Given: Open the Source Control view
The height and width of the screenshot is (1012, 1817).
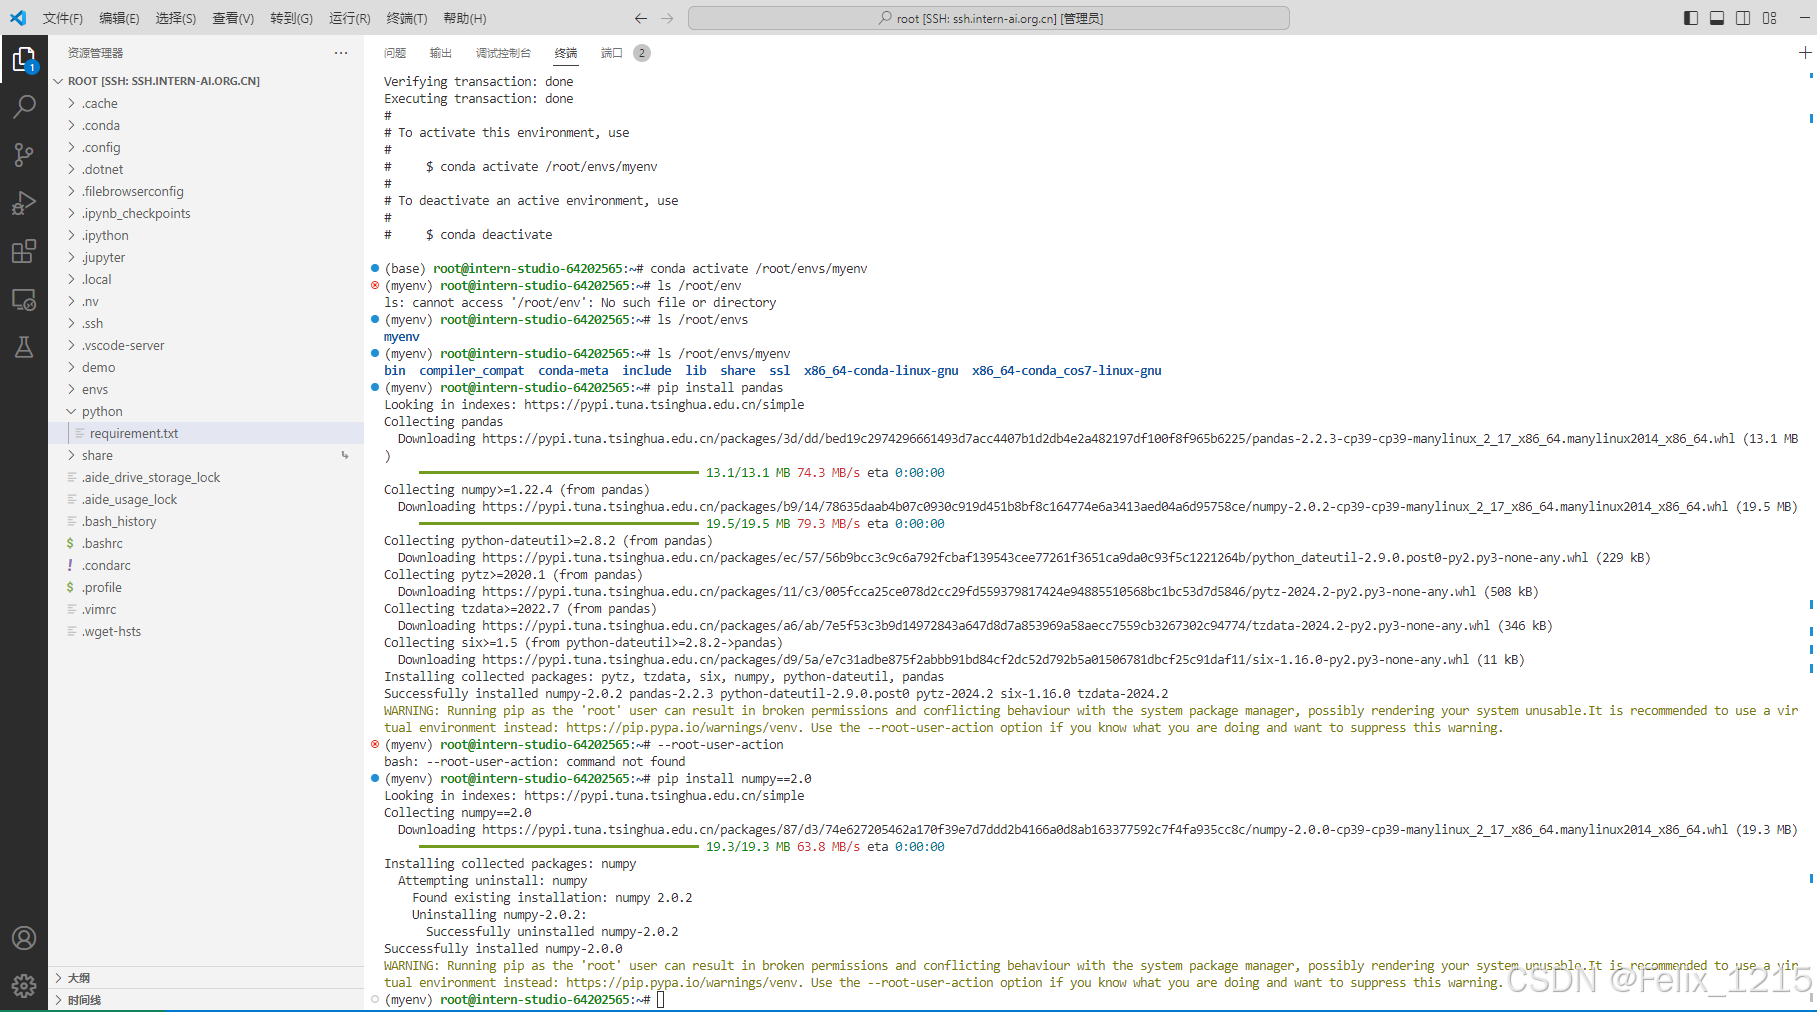Looking at the screenshot, I should [24, 154].
